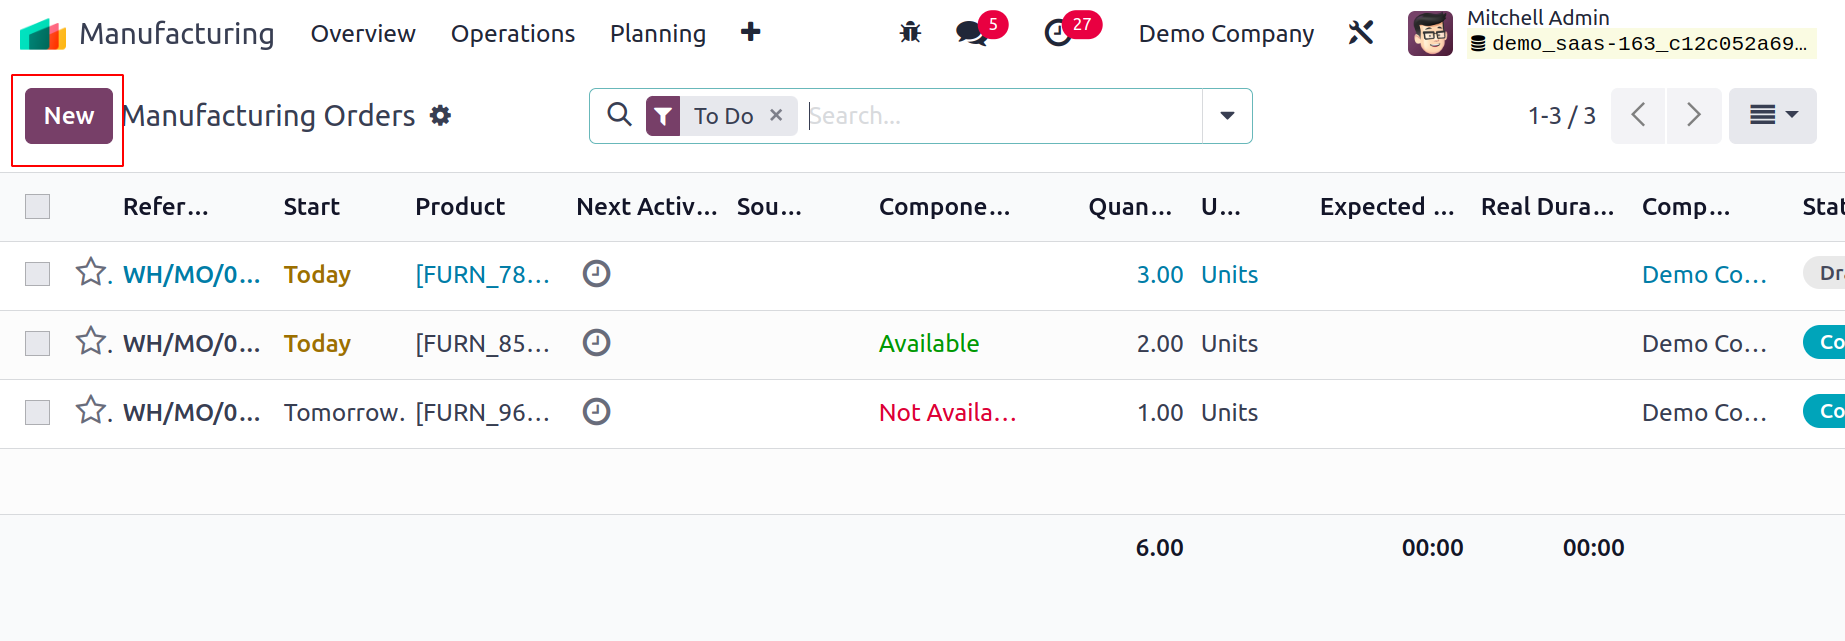Click the wrench and screwdriver tools icon
The width and height of the screenshot is (1845, 641).
coord(1361,33)
